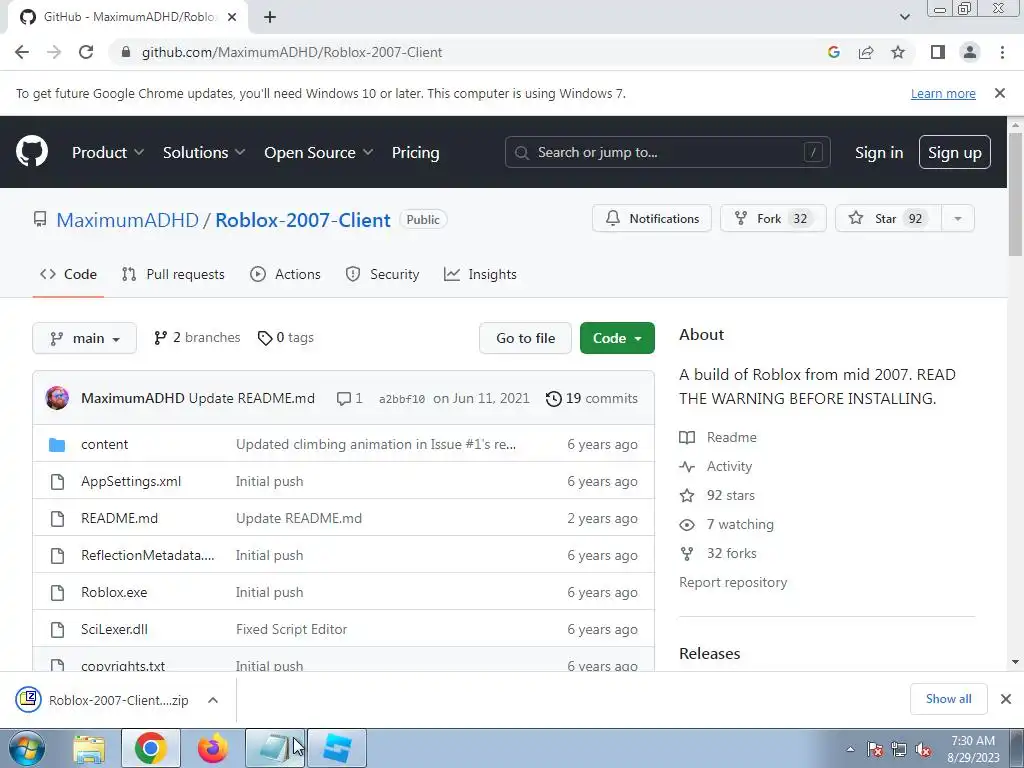Click Report repository link

point(733,582)
